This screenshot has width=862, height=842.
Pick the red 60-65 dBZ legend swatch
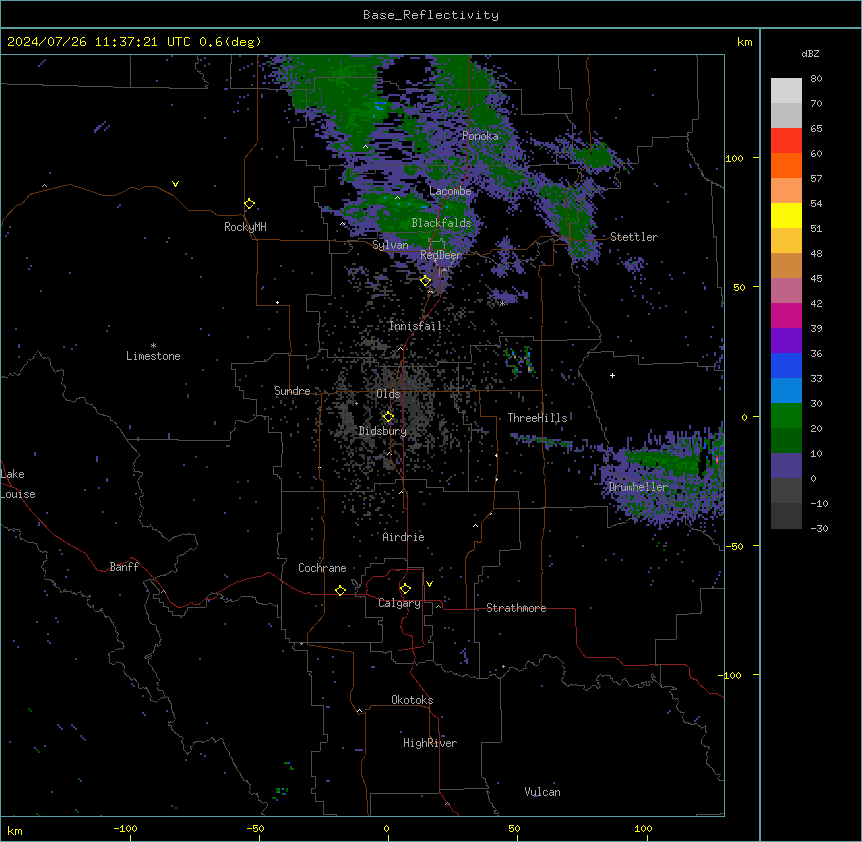tap(786, 141)
